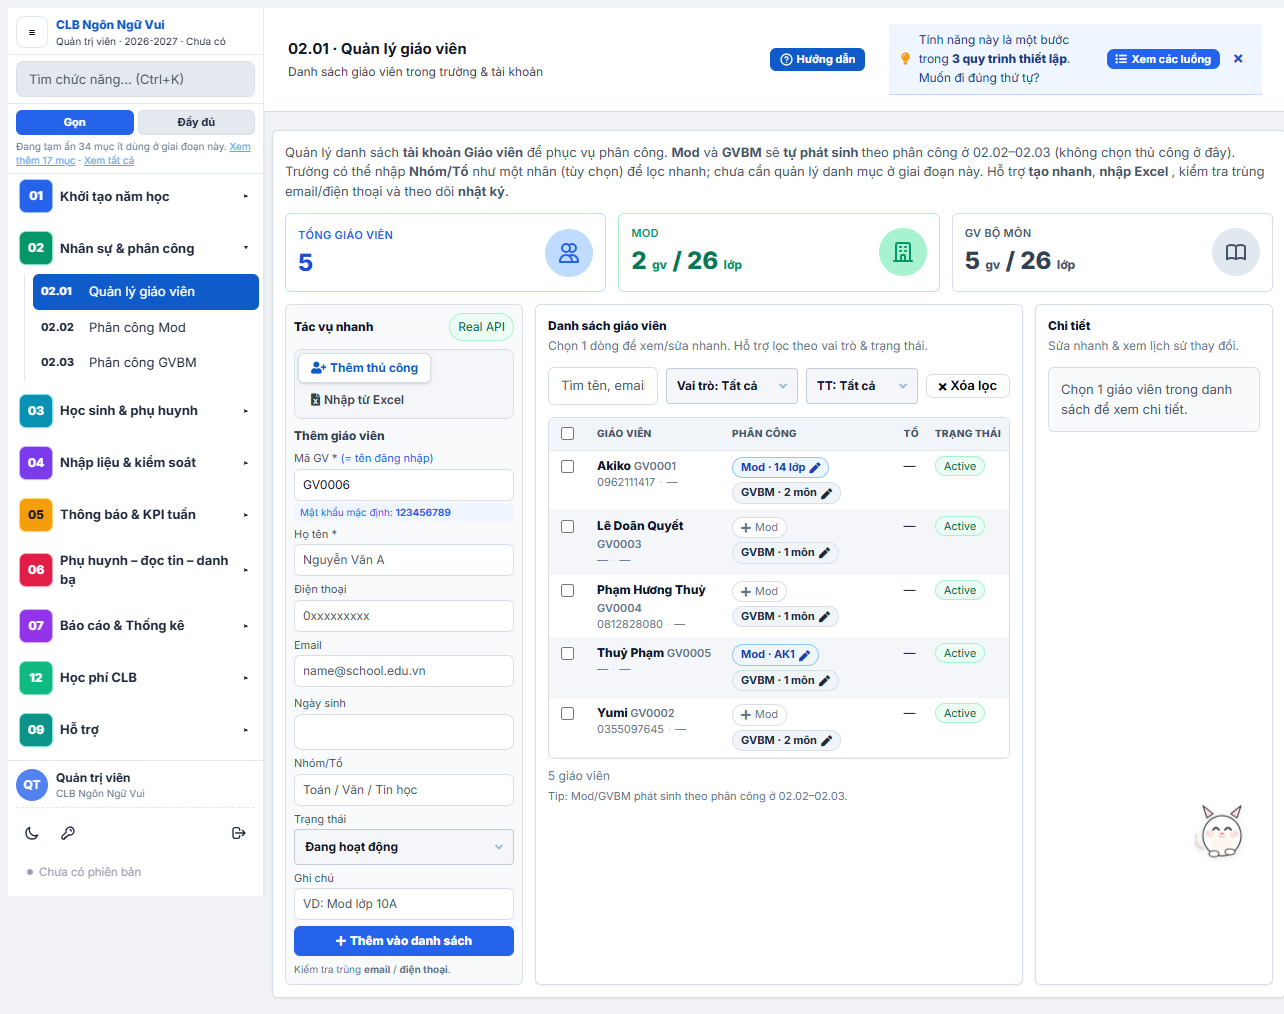Screen dimensions: 1284x1014
Task: Edit Yumi's GVBM · 2 môn assignment
Action: (x=786, y=740)
